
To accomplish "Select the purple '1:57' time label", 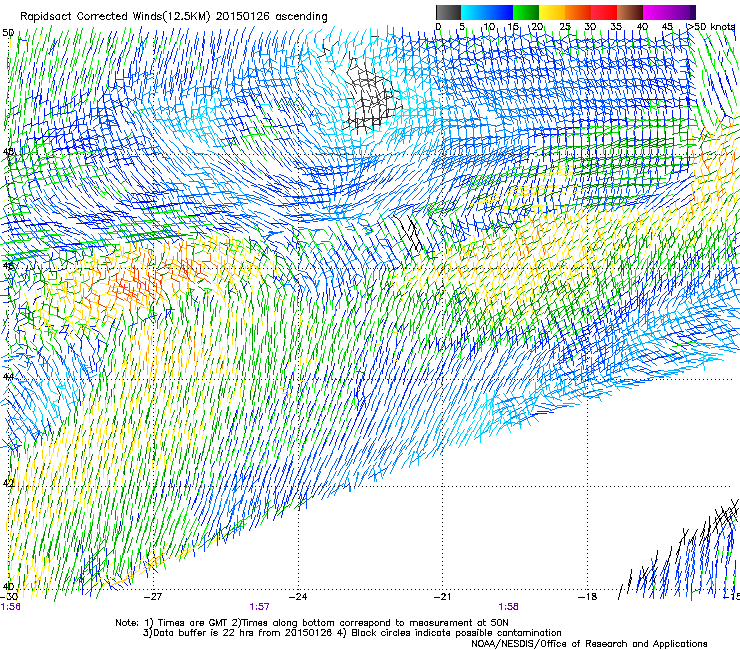I will coord(259,607).
